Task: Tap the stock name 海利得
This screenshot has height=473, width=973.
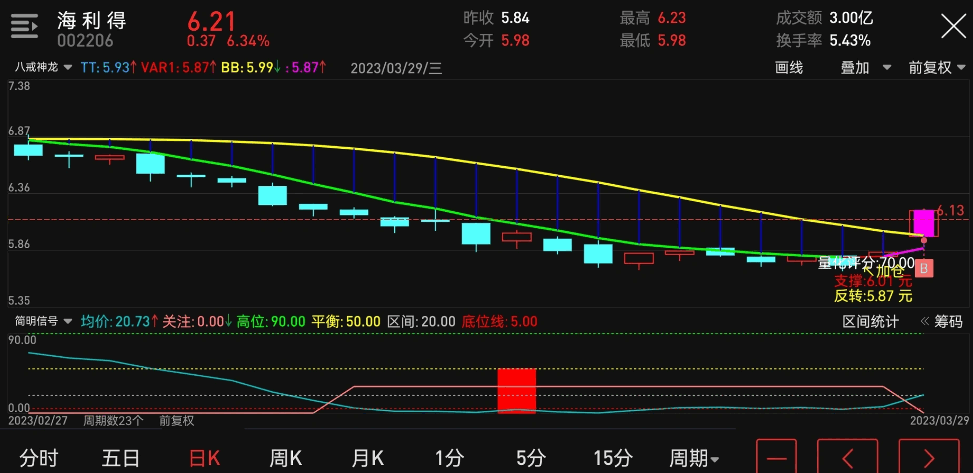Action: coord(92,20)
